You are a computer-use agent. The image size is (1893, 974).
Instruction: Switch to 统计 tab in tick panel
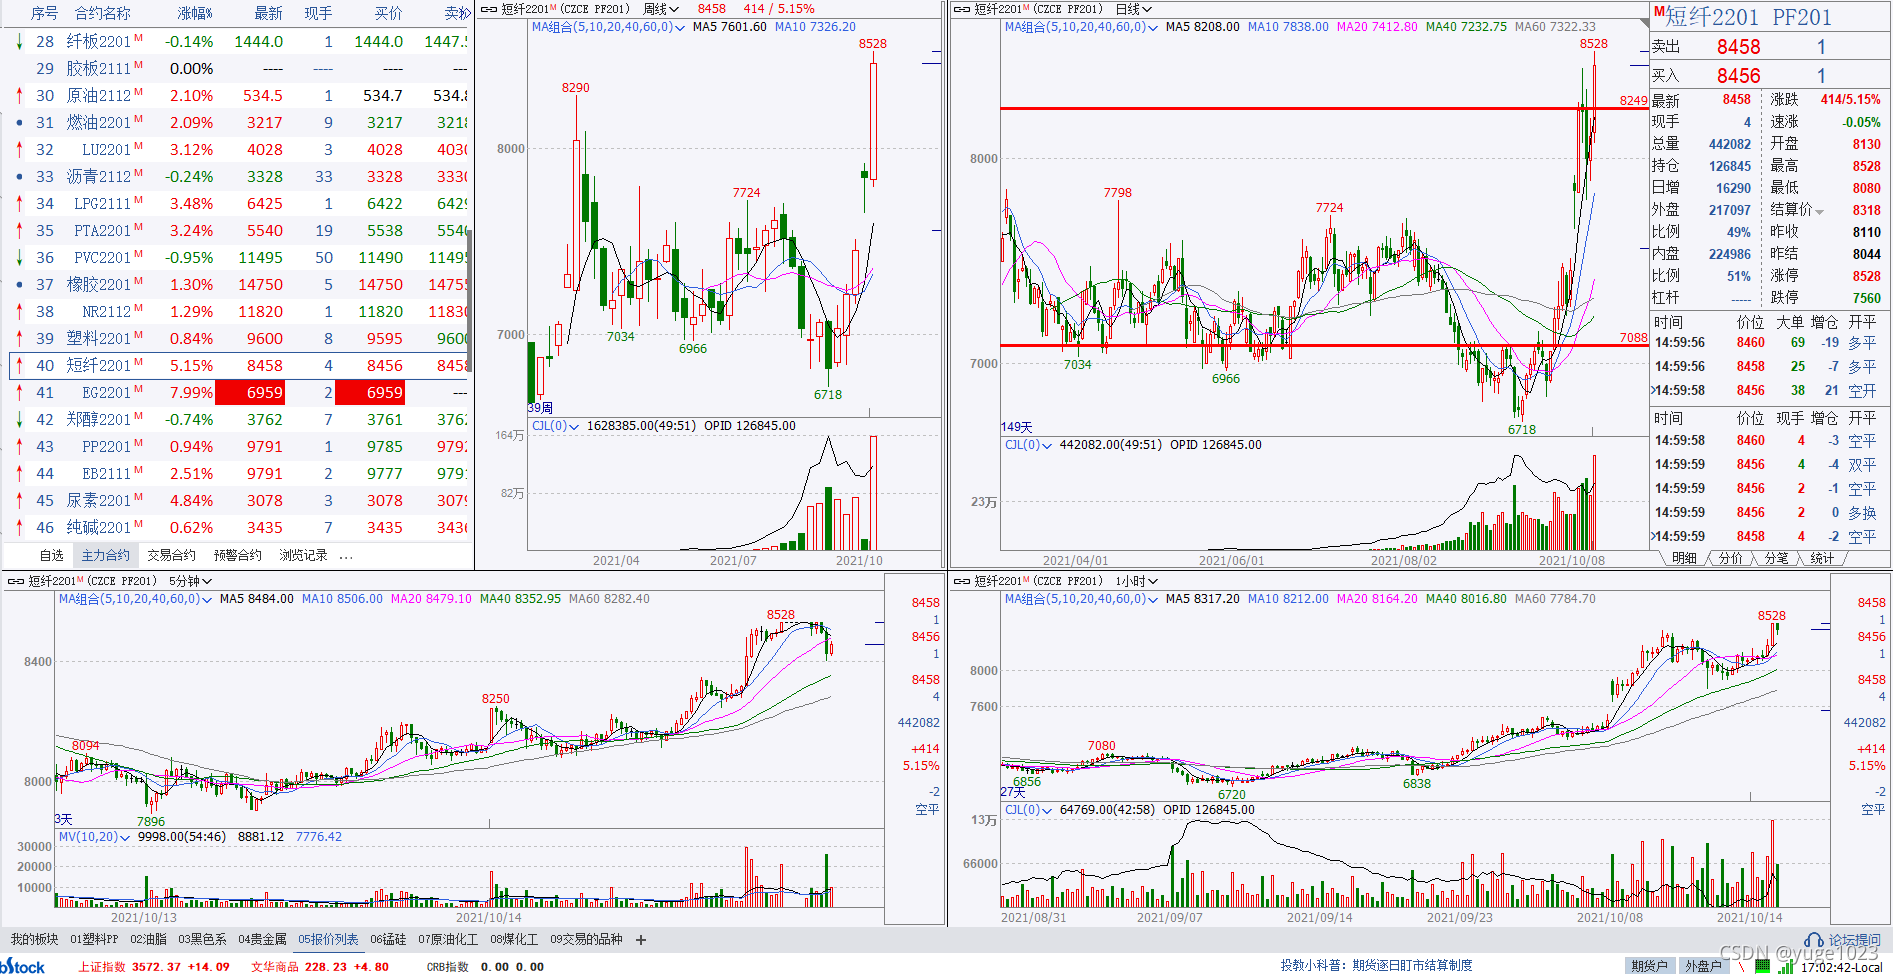1823,559
